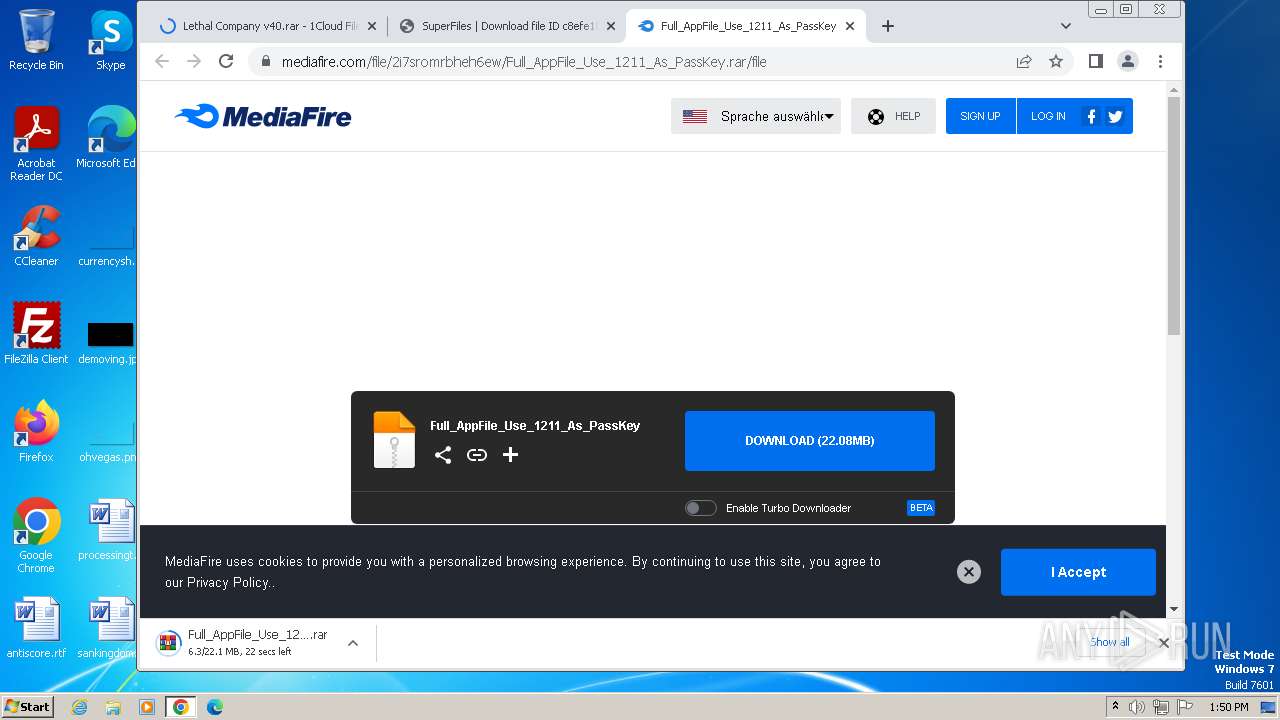
Task: Reload the current page
Action: coord(226,61)
